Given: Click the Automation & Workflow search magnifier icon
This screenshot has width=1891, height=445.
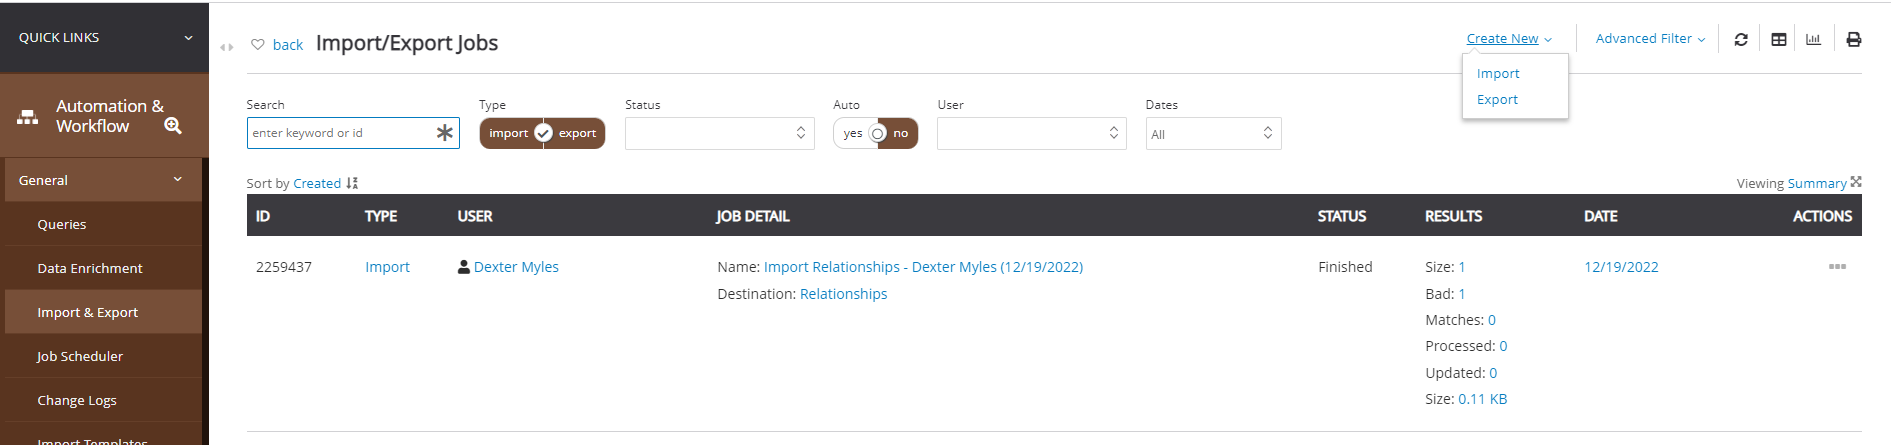Looking at the screenshot, I should pyautogui.click(x=173, y=125).
